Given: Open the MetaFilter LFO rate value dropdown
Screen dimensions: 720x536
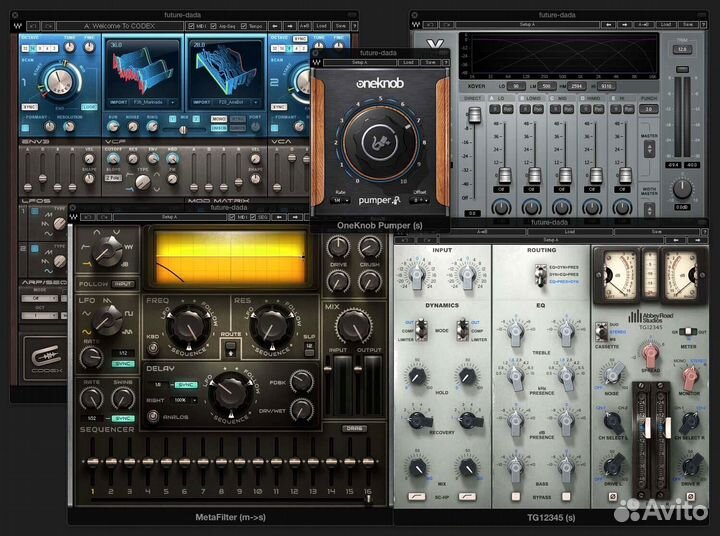Looking at the screenshot, I should point(124,352).
